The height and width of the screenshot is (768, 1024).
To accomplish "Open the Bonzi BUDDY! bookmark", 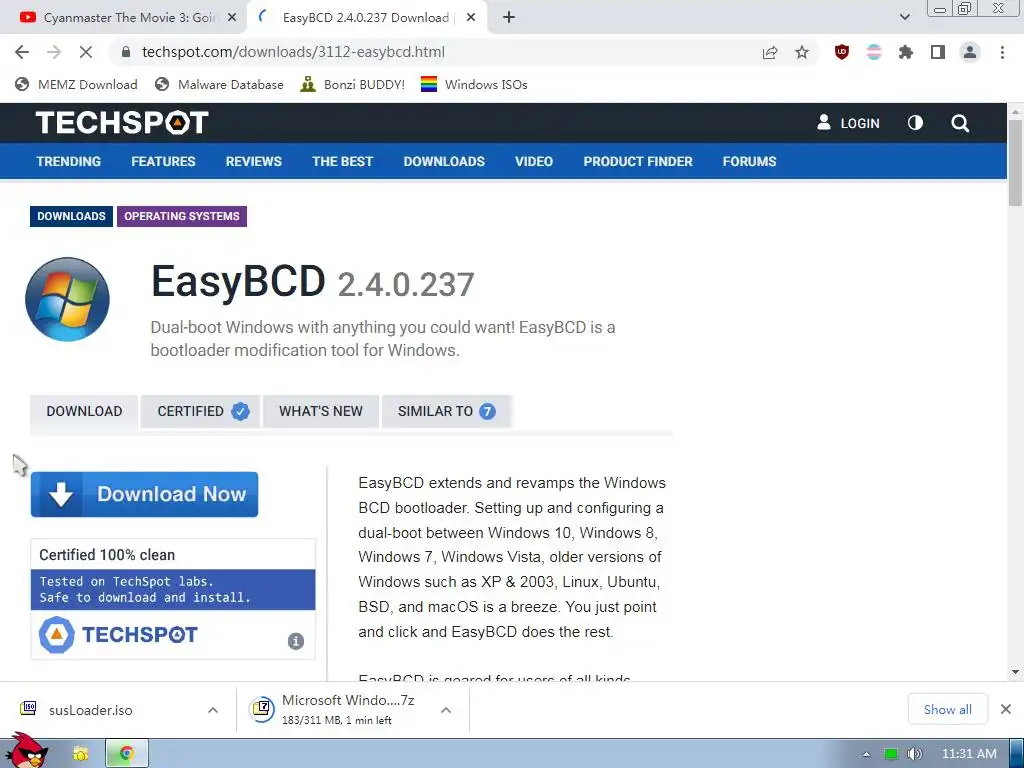I will click(353, 84).
